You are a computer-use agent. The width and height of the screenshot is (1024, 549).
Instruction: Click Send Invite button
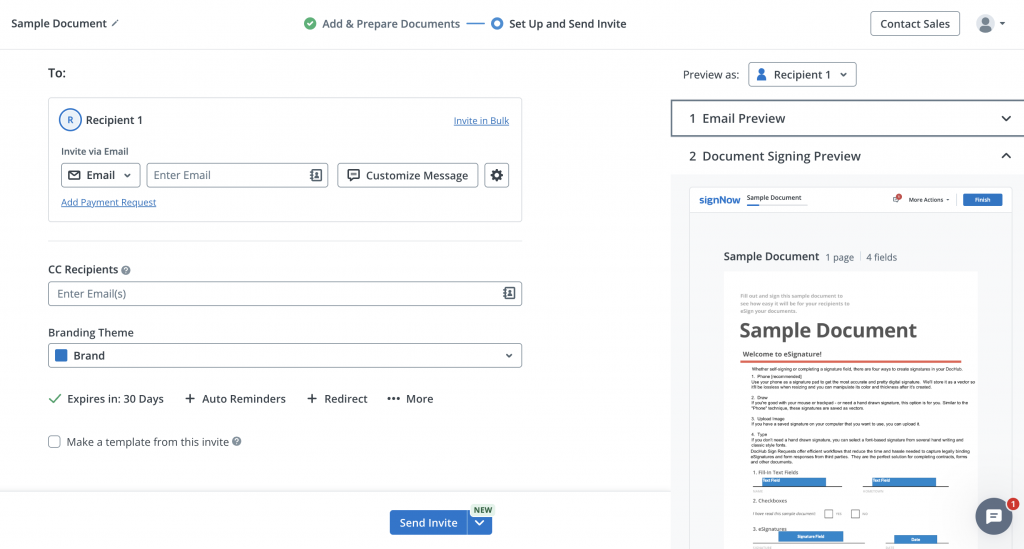pos(428,523)
